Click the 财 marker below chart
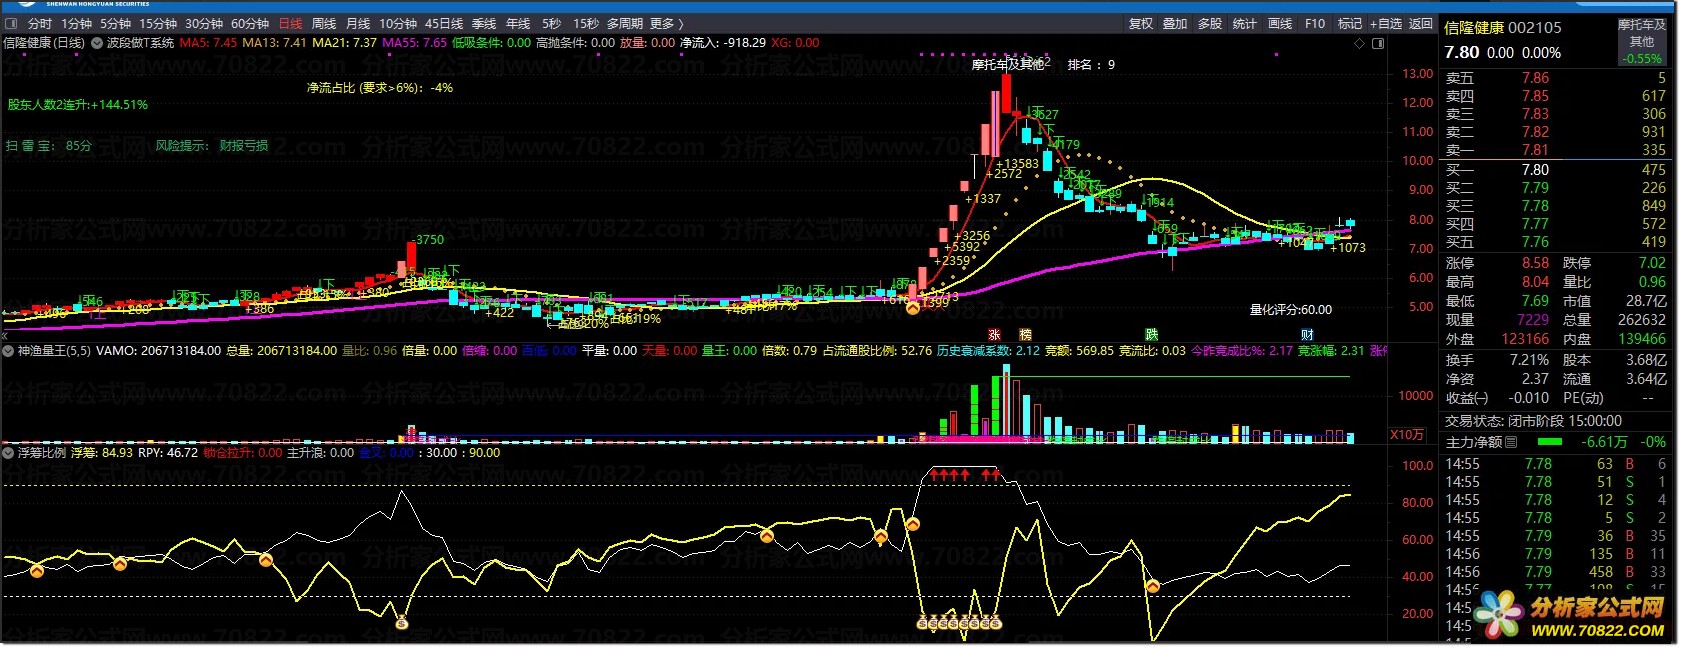The width and height of the screenshot is (1681, 647). pos(1307,334)
